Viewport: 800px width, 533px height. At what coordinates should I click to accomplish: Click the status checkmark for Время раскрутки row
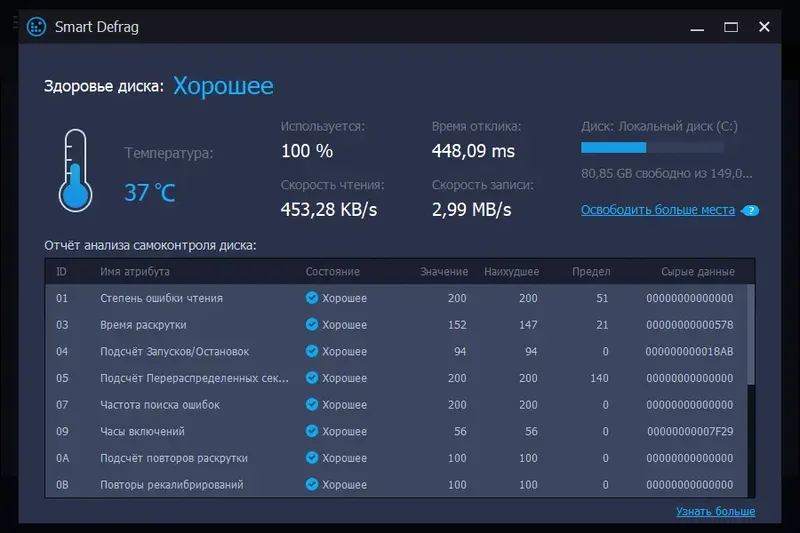coord(312,325)
